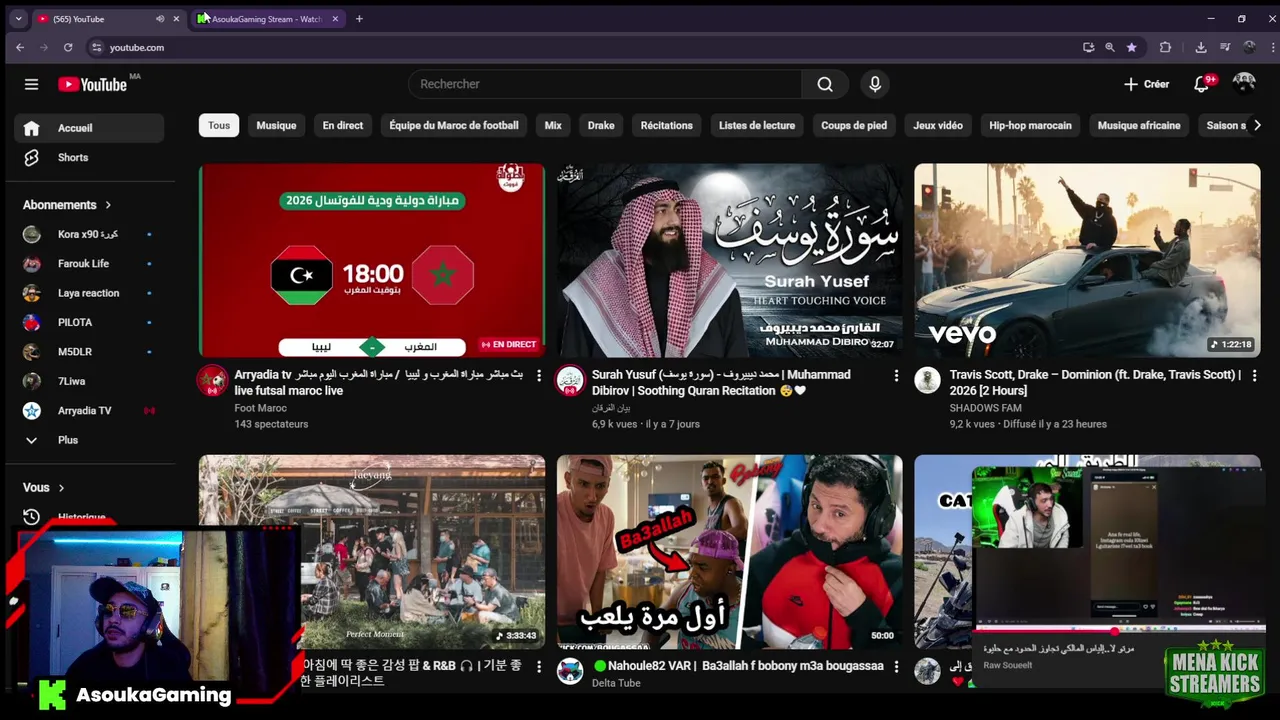Open the SHADOWS FAM channel name

tap(986, 408)
